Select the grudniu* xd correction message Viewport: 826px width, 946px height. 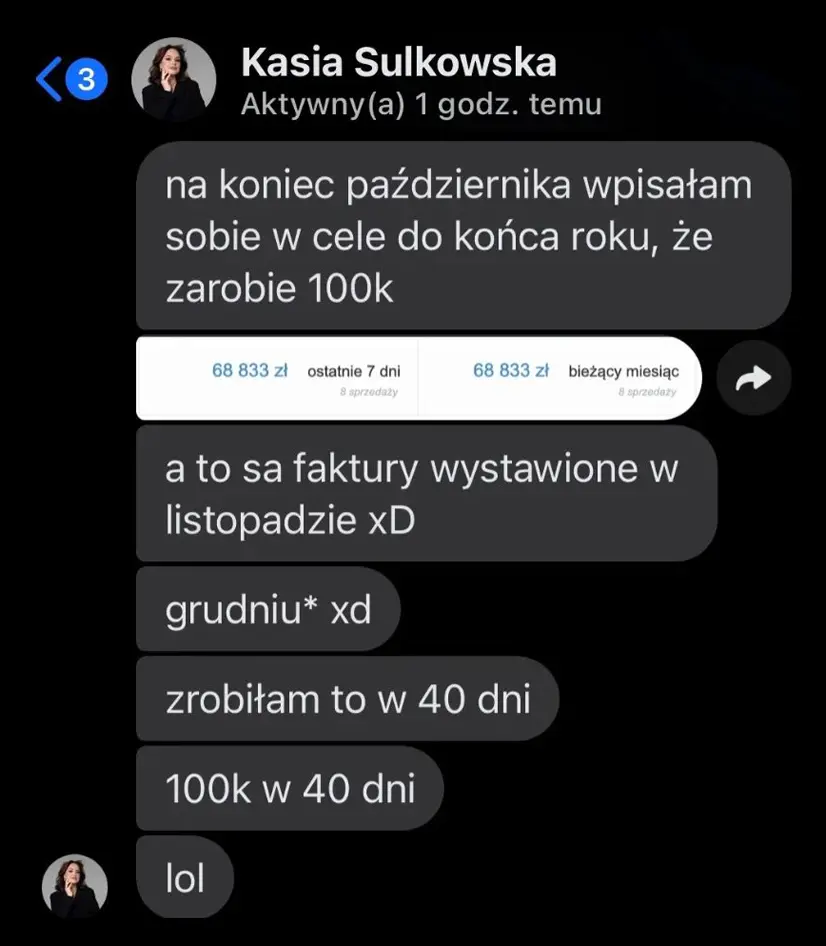[x=268, y=609]
